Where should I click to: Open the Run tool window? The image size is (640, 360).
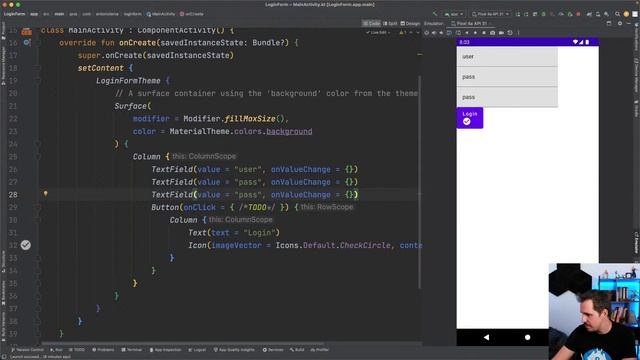(56, 350)
